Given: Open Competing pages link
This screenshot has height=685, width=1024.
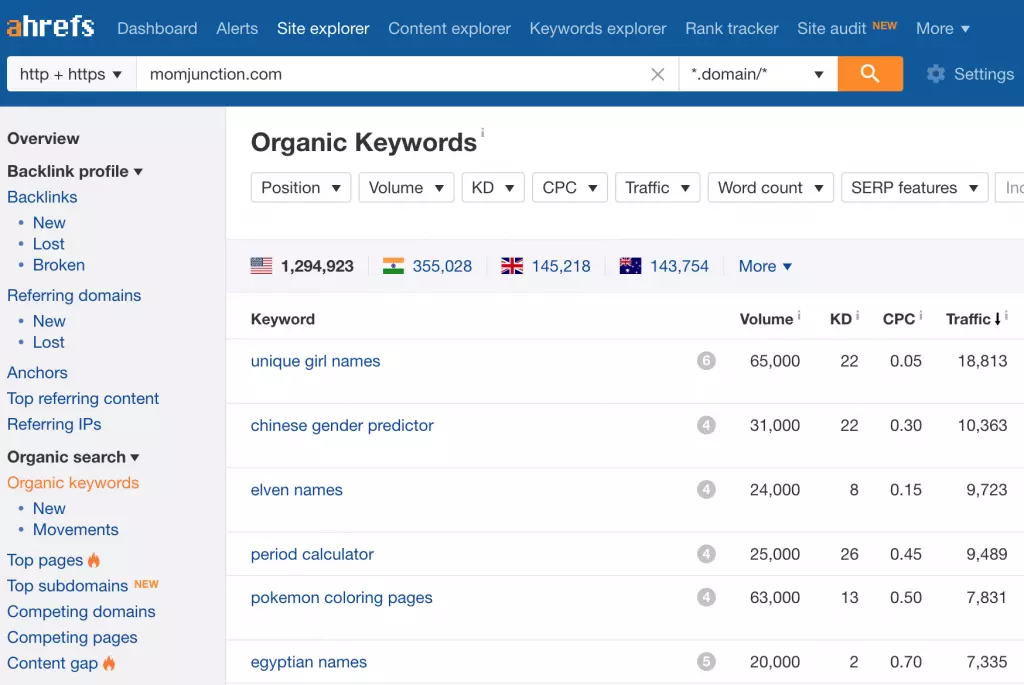Looking at the screenshot, I should [72, 637].
